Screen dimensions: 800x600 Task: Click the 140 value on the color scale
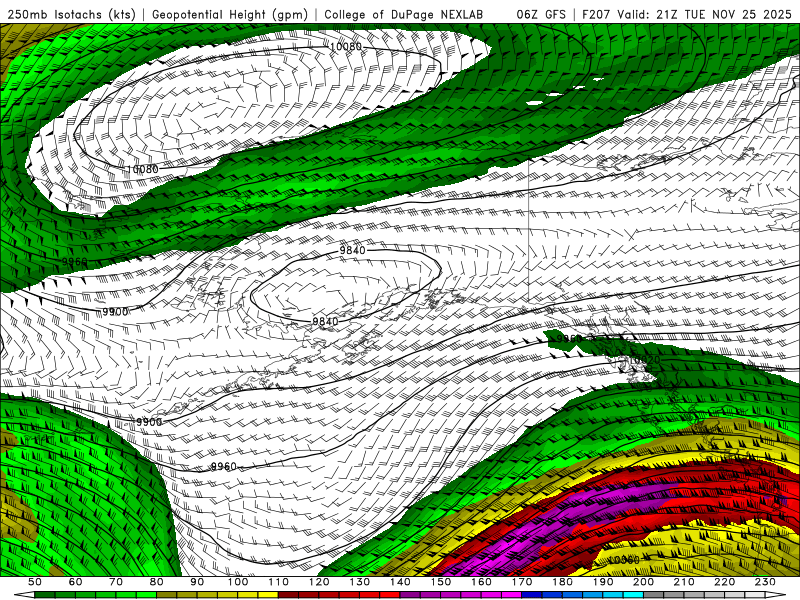pos(400,582)
